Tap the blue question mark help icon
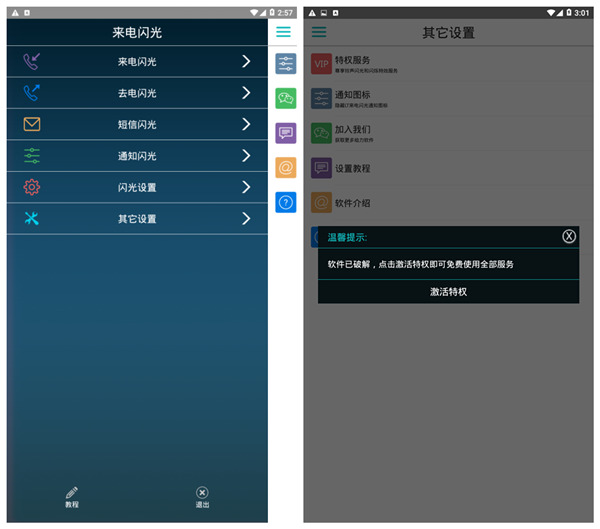The image size is (600, 529). 285,202
